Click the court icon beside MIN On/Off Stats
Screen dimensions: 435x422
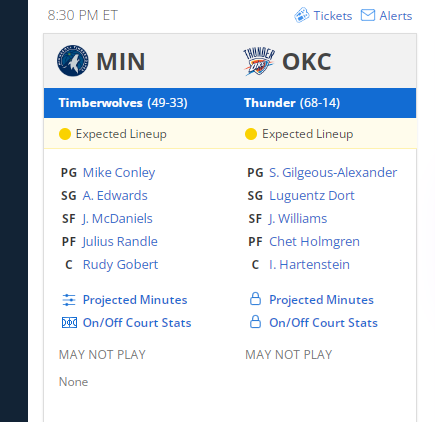pos(69,323)
